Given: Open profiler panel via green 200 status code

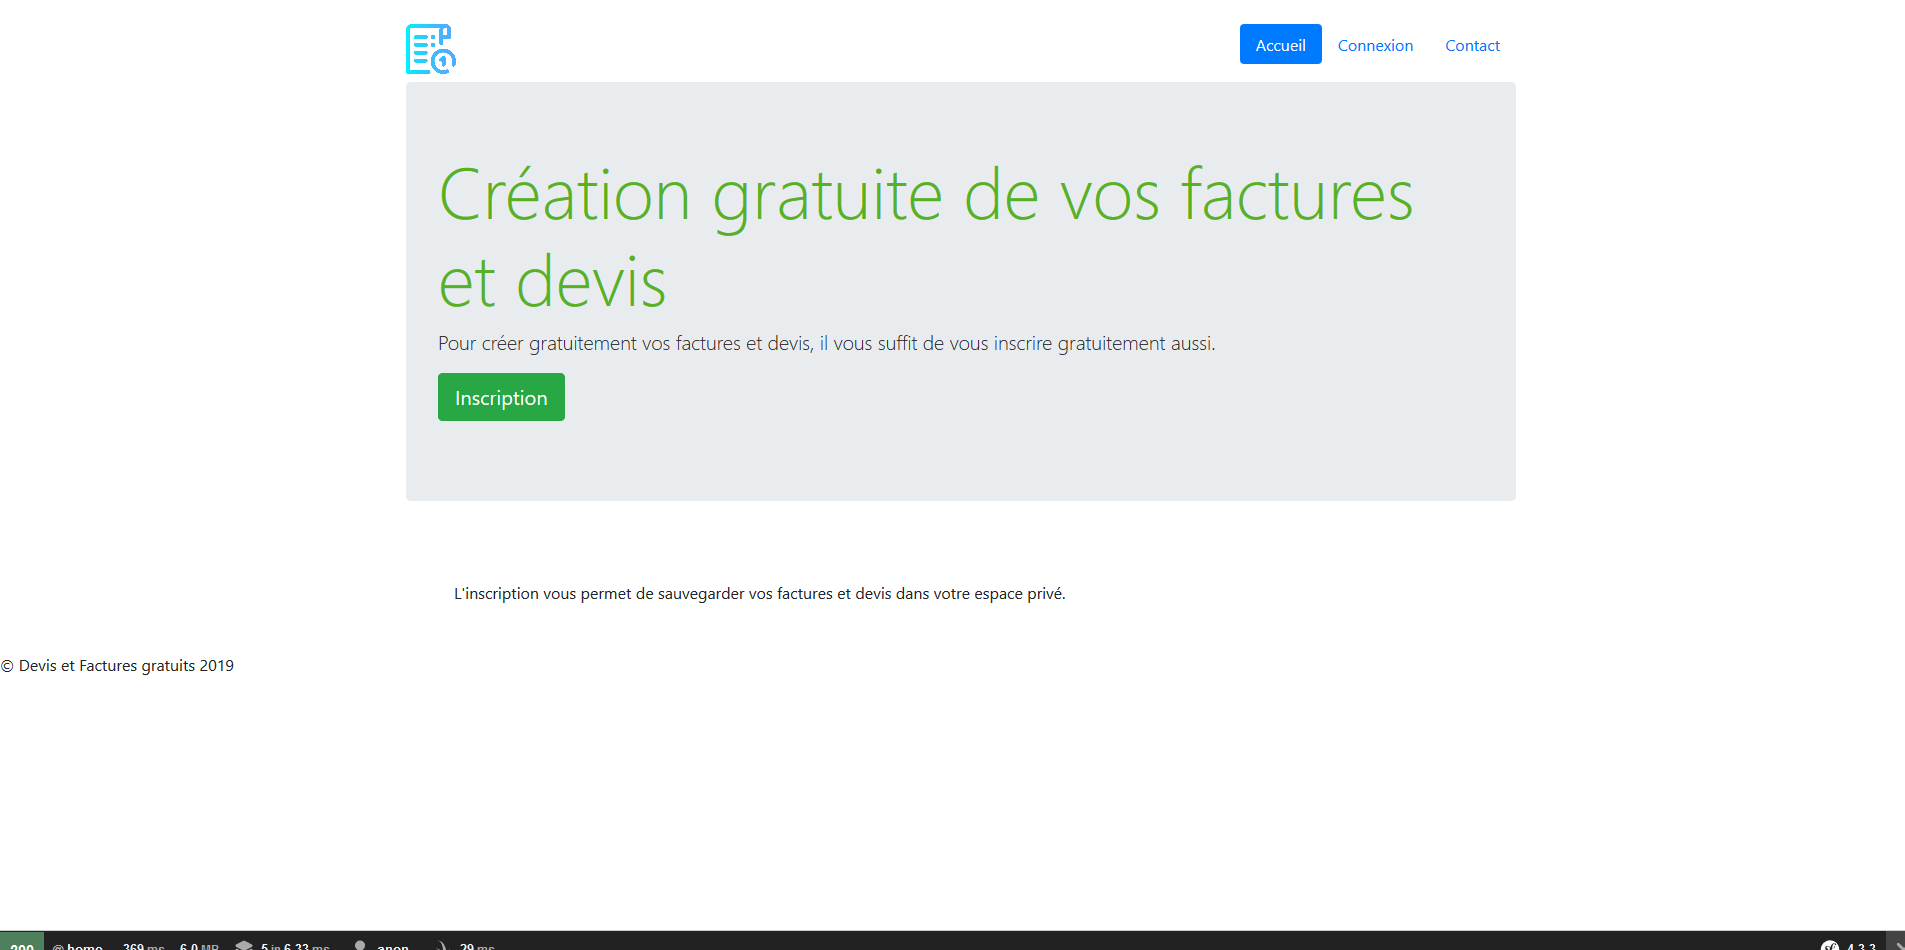Looking at the screenshot, I should pos(20,945).
